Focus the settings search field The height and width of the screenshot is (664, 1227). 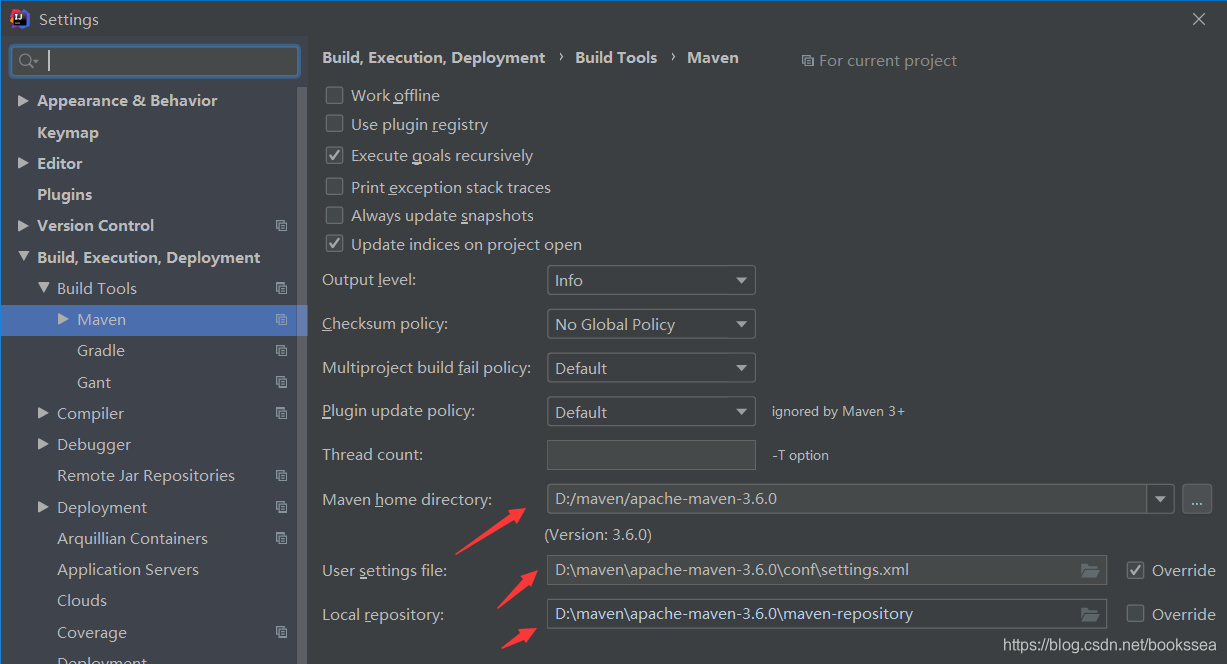coord(155,61)
